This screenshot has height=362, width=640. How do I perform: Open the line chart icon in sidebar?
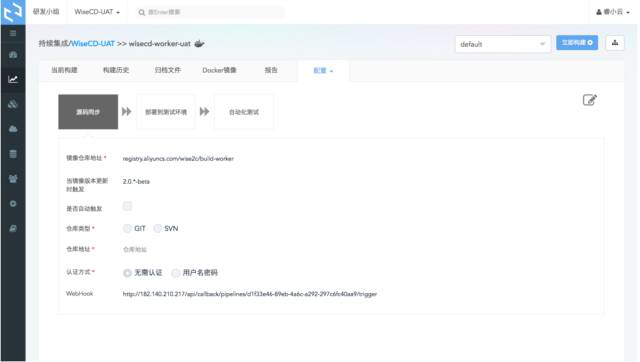(13, 79)
